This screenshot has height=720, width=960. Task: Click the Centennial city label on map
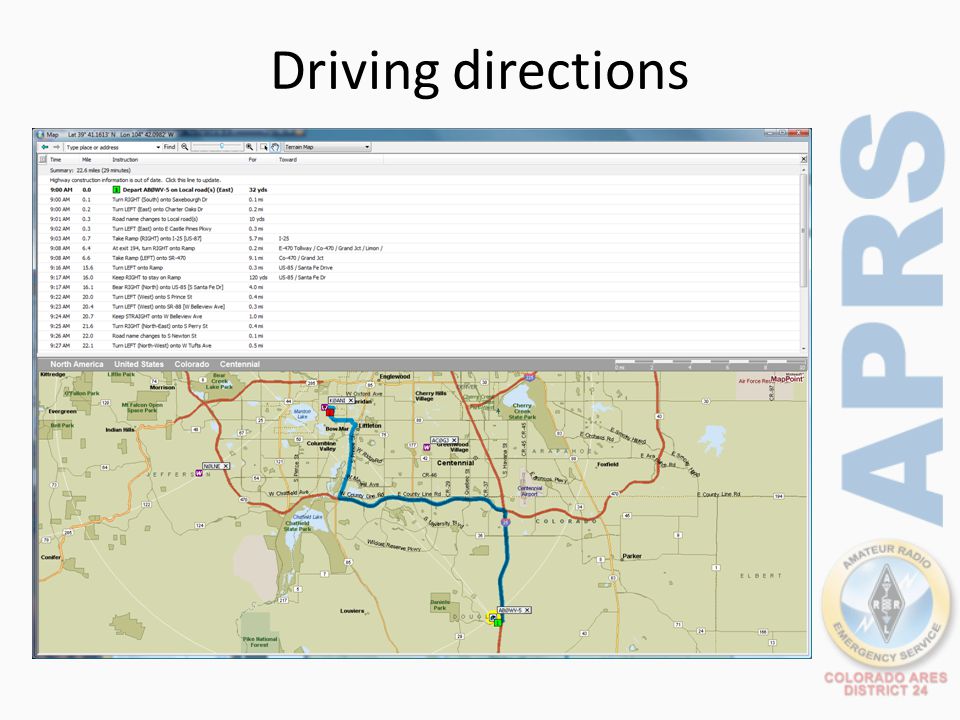(x=456, y=463)
